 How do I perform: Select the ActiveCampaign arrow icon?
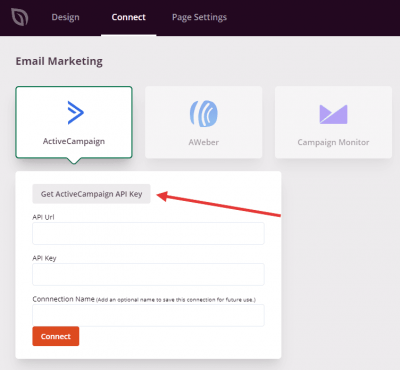tap(75, 113)
